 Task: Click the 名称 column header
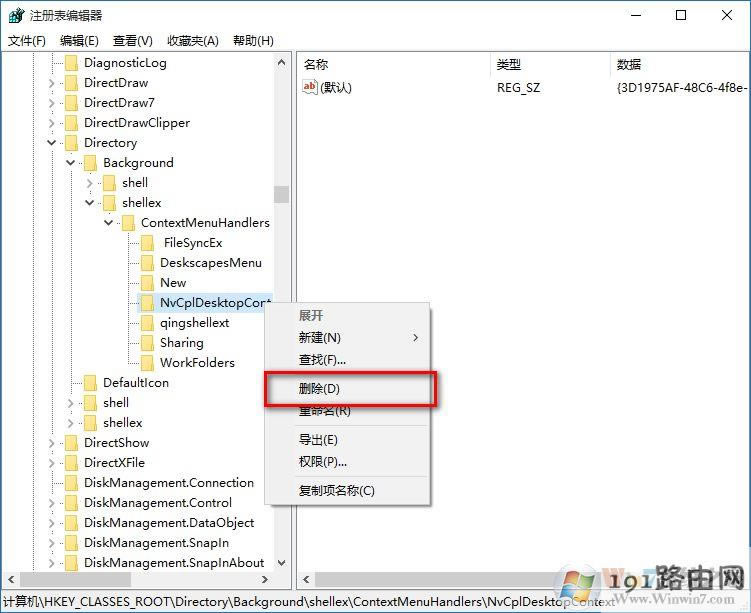394,65
